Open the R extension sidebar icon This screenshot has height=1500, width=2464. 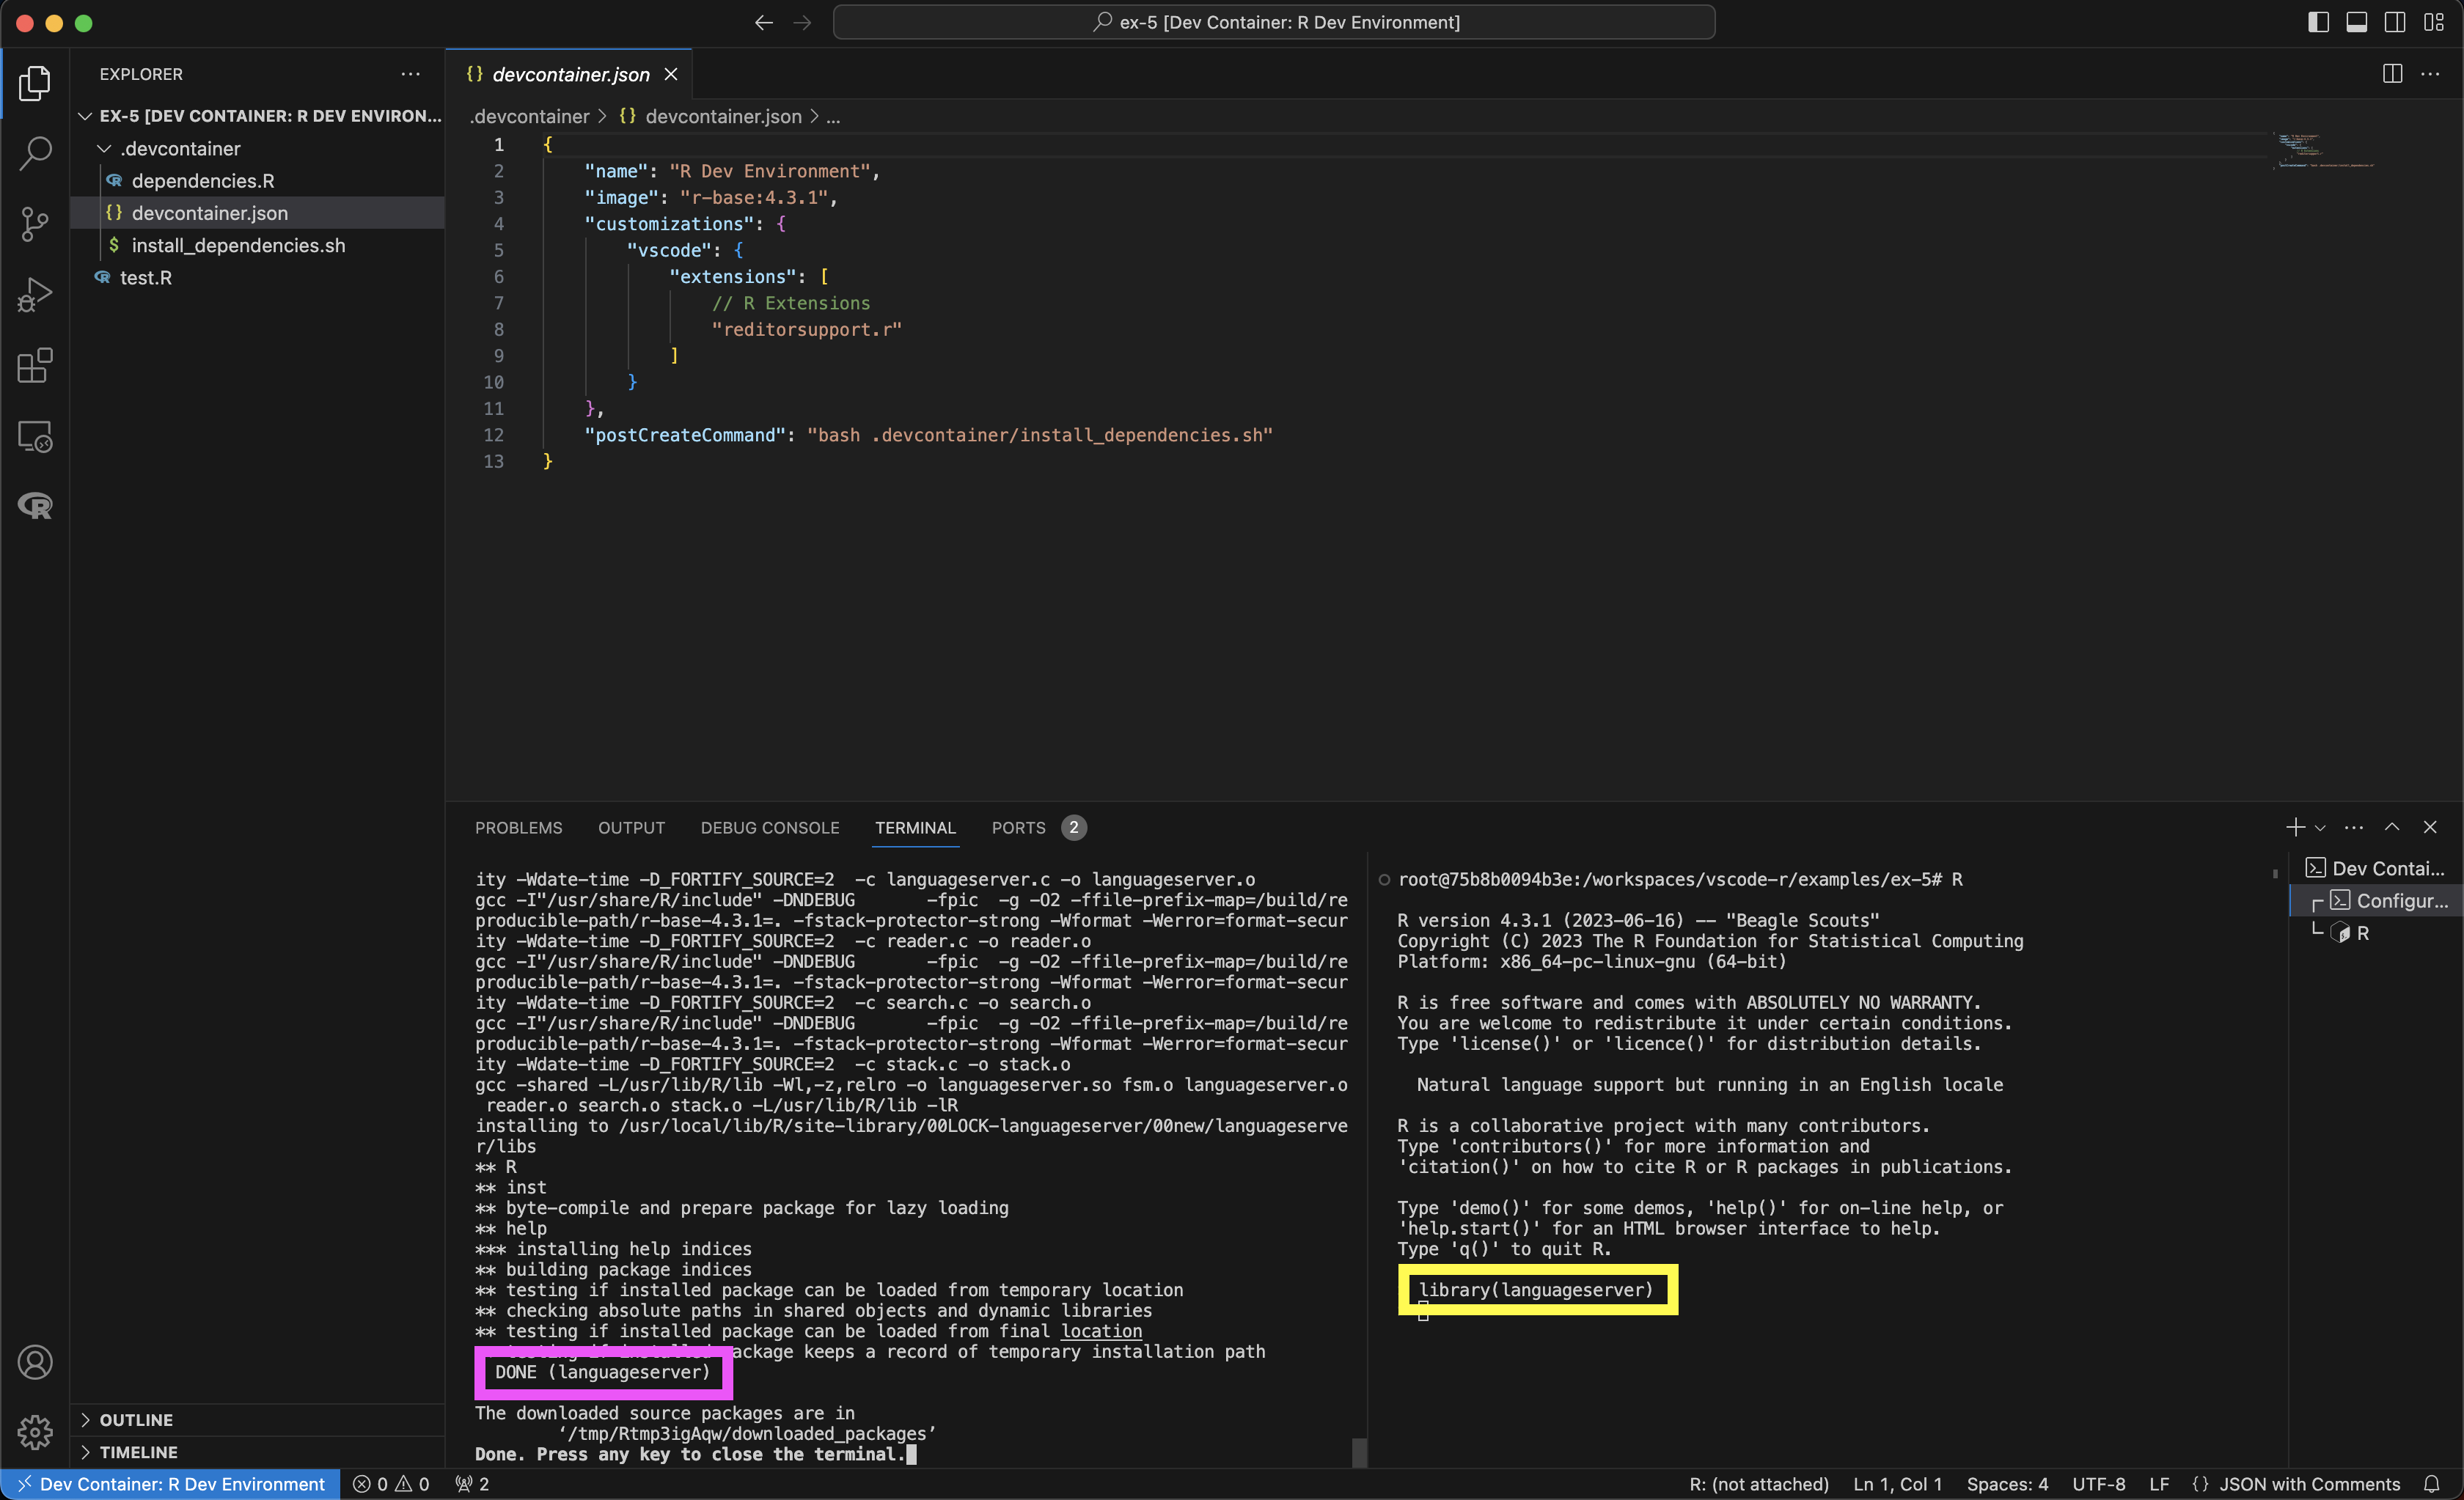tap(35, 506)
